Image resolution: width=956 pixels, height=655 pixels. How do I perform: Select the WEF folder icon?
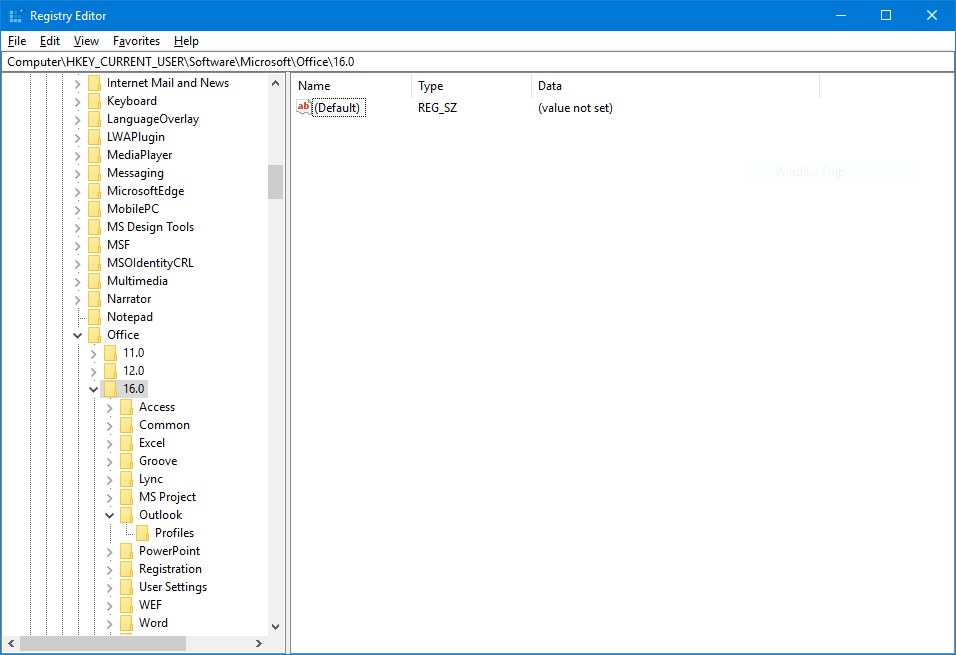tap(126, 605)
